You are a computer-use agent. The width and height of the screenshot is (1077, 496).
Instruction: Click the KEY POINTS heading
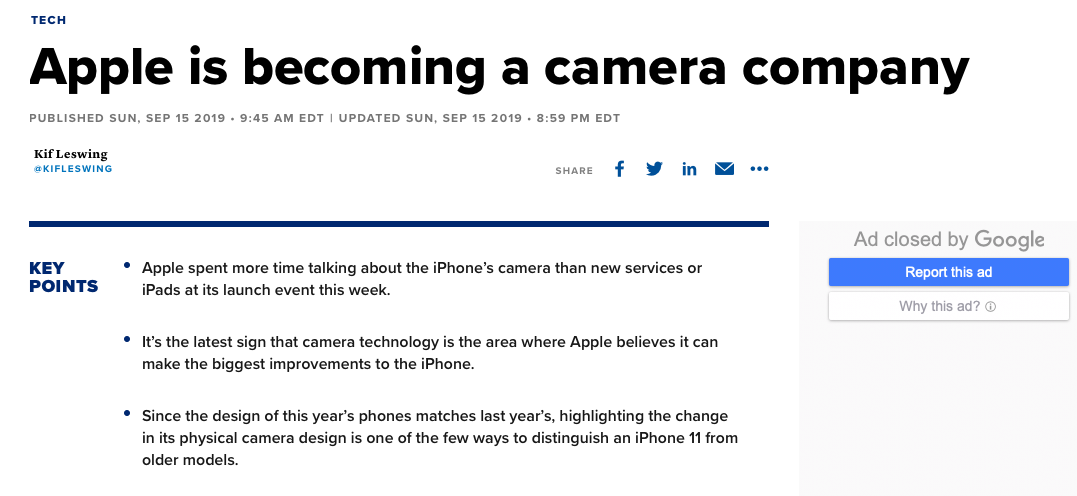point(64,277)
